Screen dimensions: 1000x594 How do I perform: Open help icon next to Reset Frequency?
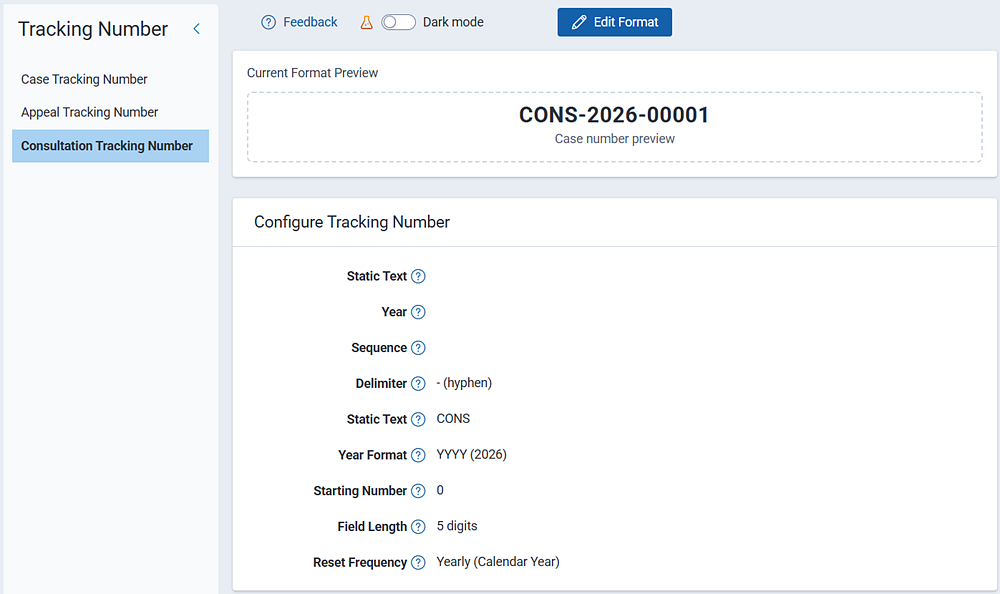(418, 562)
